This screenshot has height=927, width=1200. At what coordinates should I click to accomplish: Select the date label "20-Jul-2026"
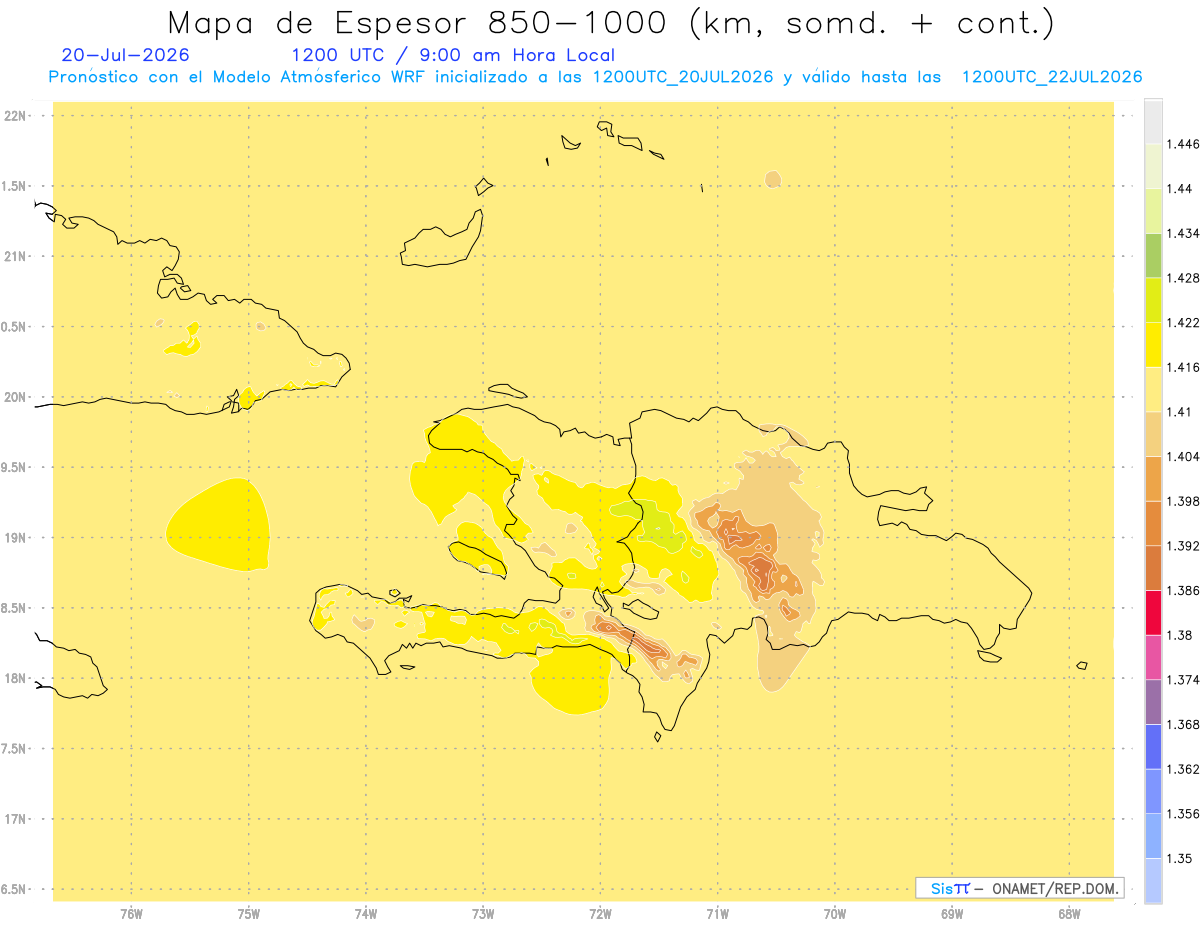pyautogui.click(x=125, y=55)
